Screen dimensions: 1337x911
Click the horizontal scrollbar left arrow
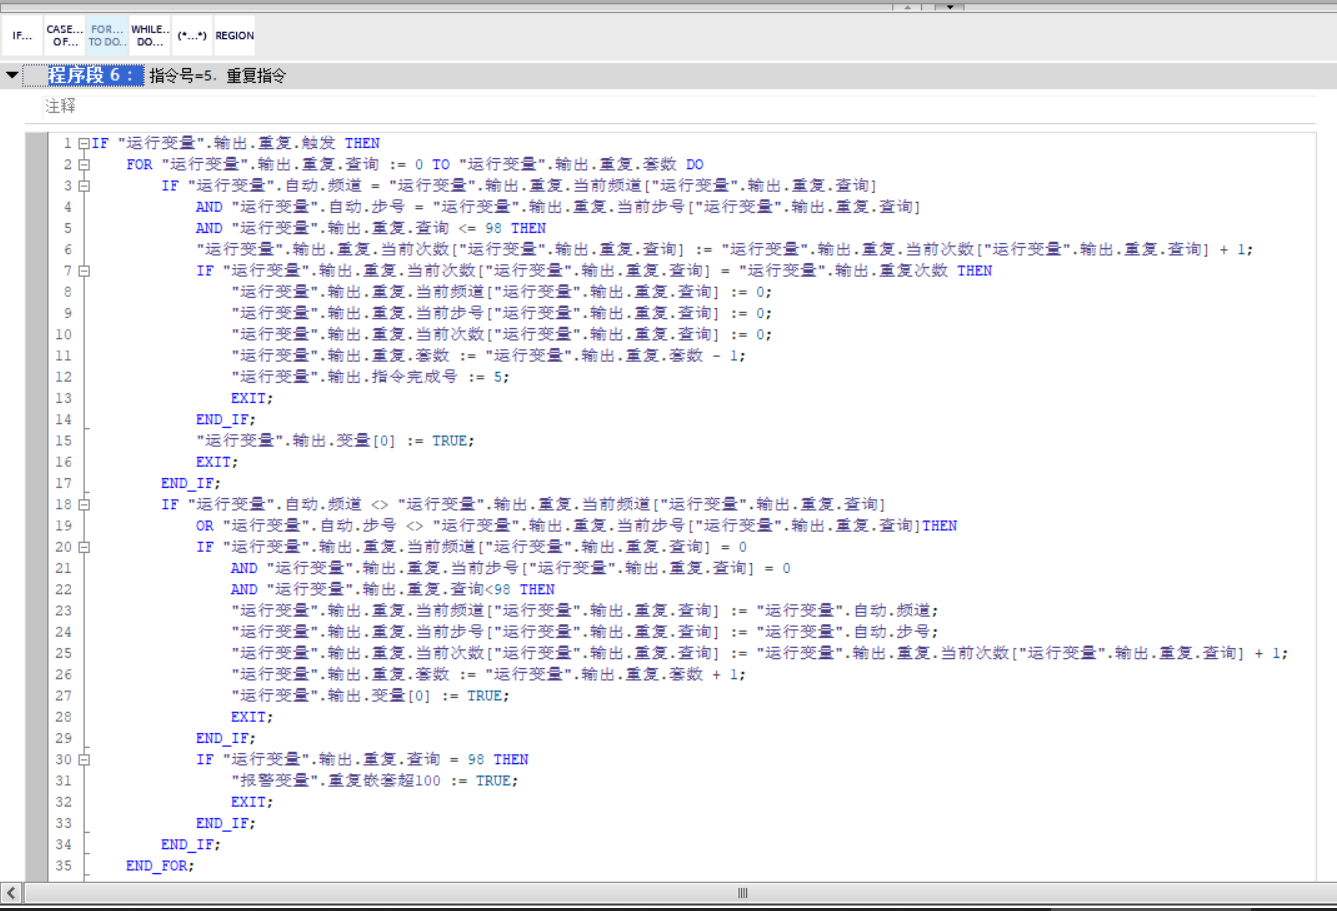(x=11, y=893)
